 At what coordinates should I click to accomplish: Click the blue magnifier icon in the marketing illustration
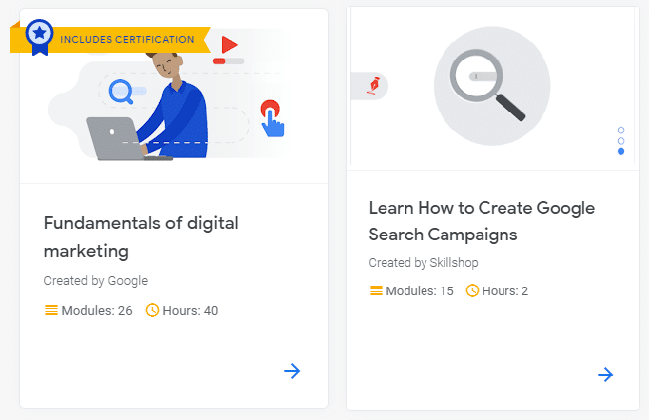121,93
